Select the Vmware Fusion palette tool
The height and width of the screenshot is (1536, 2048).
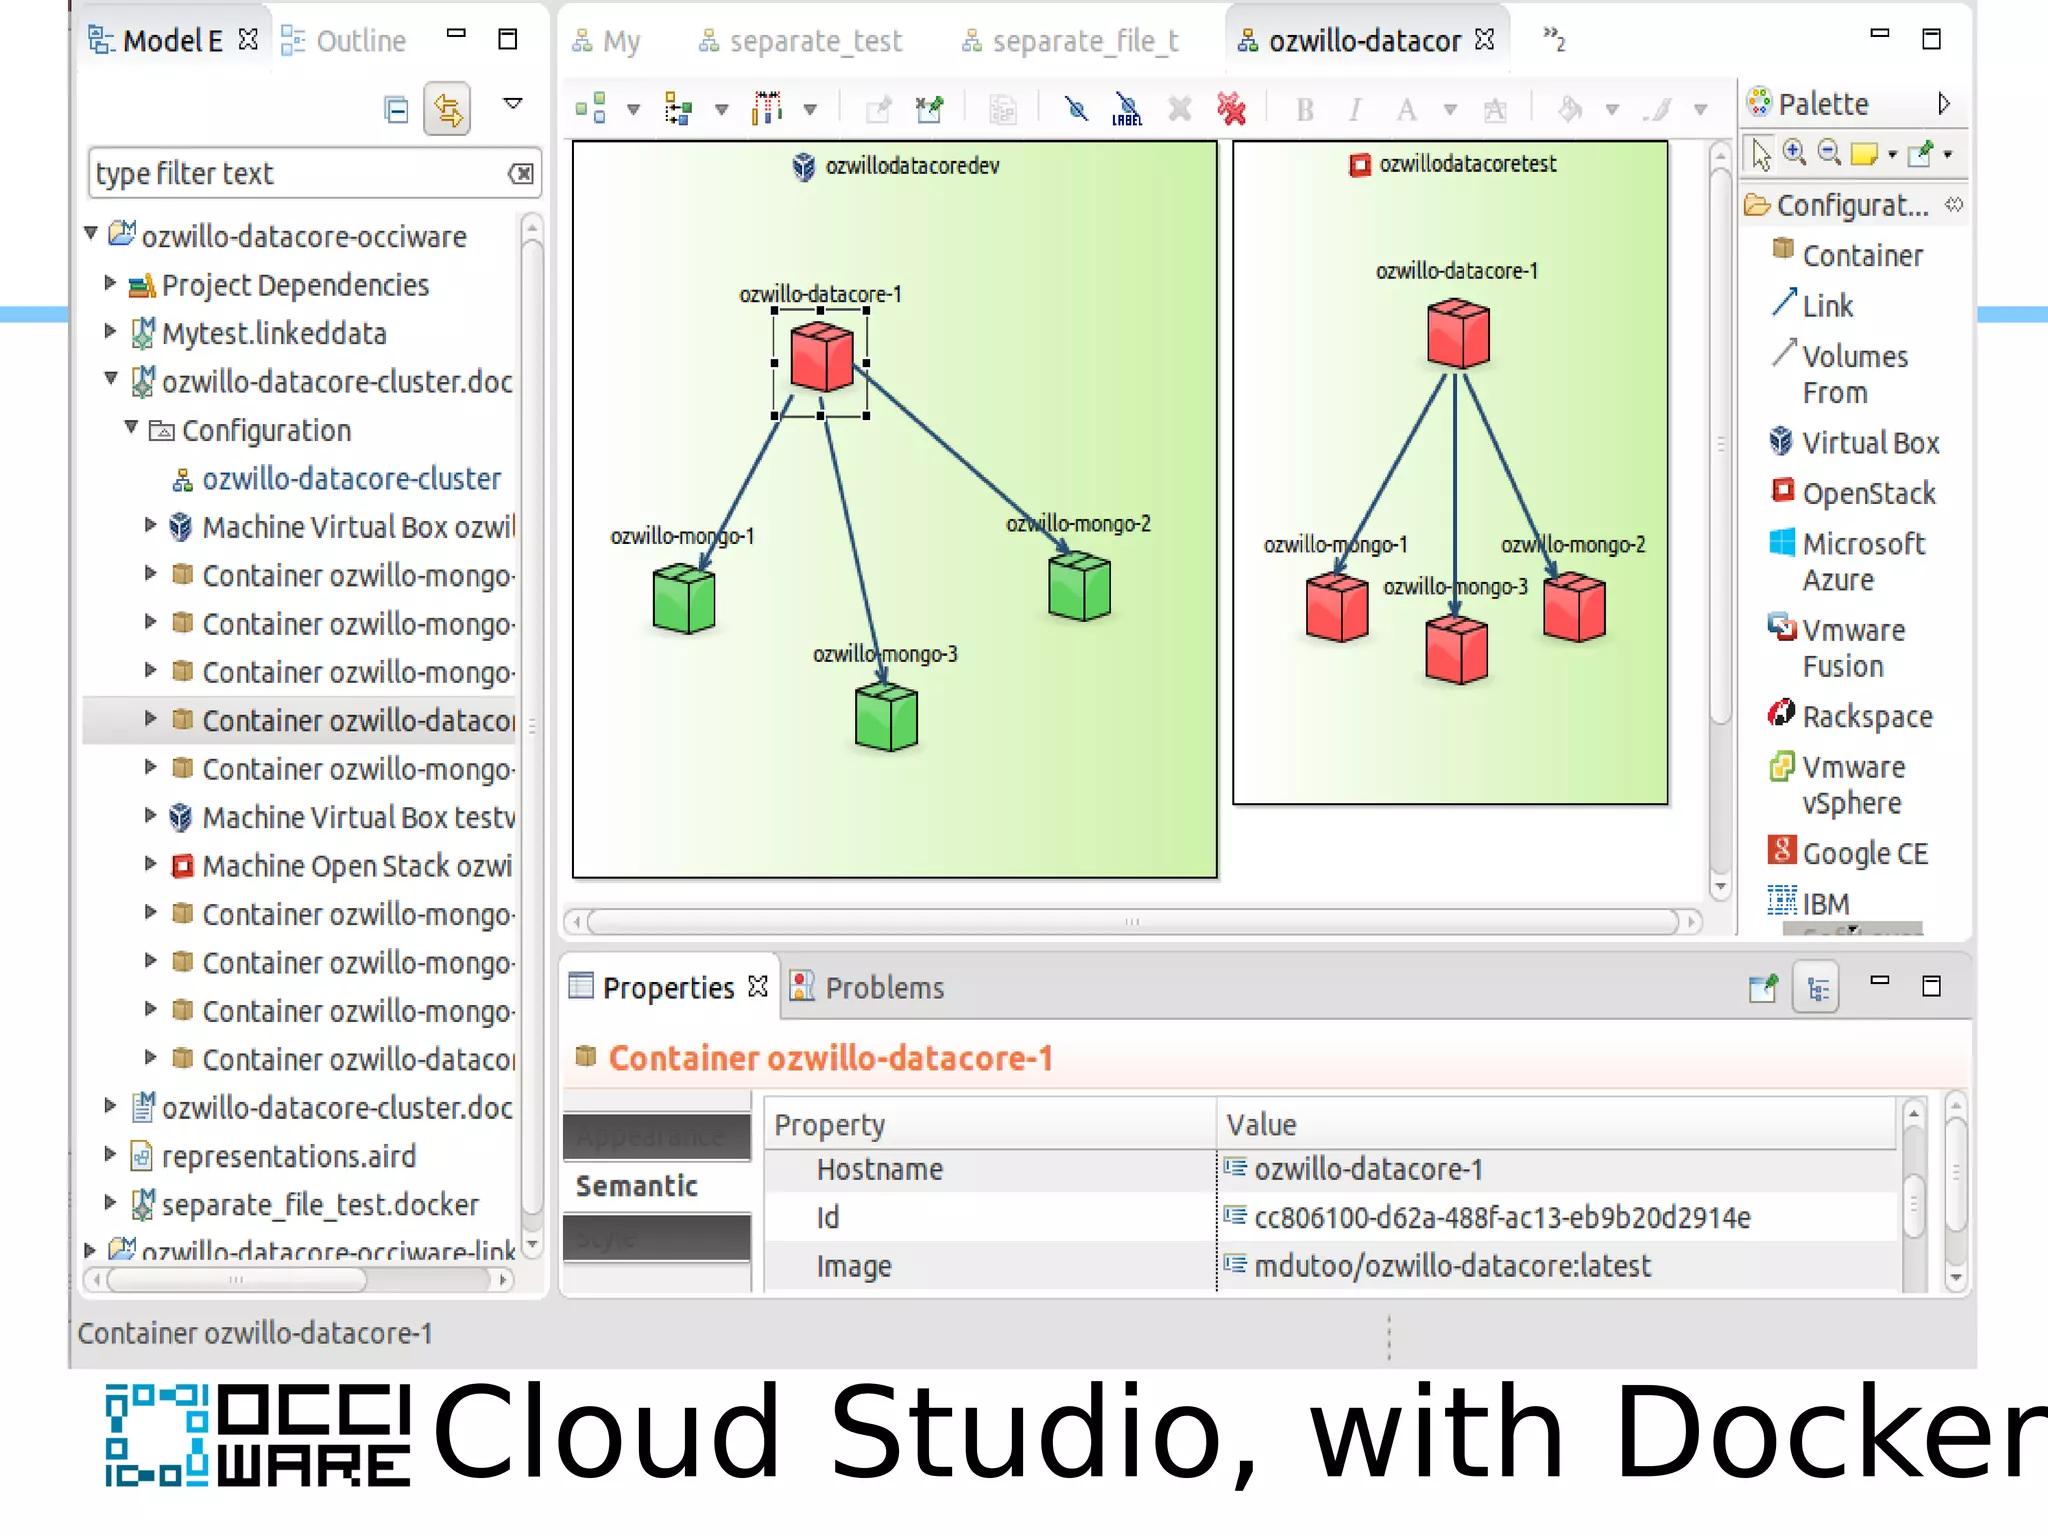point(1837,648)
